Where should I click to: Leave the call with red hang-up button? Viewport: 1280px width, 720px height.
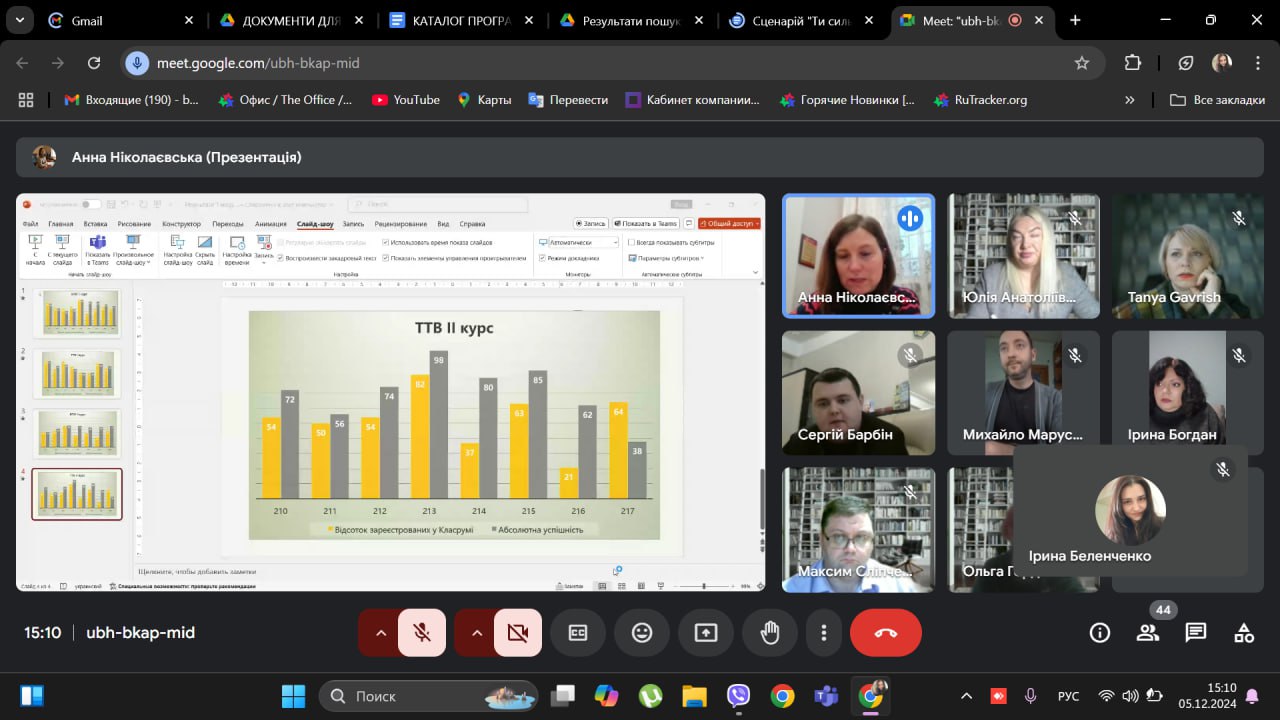(886, 632)
